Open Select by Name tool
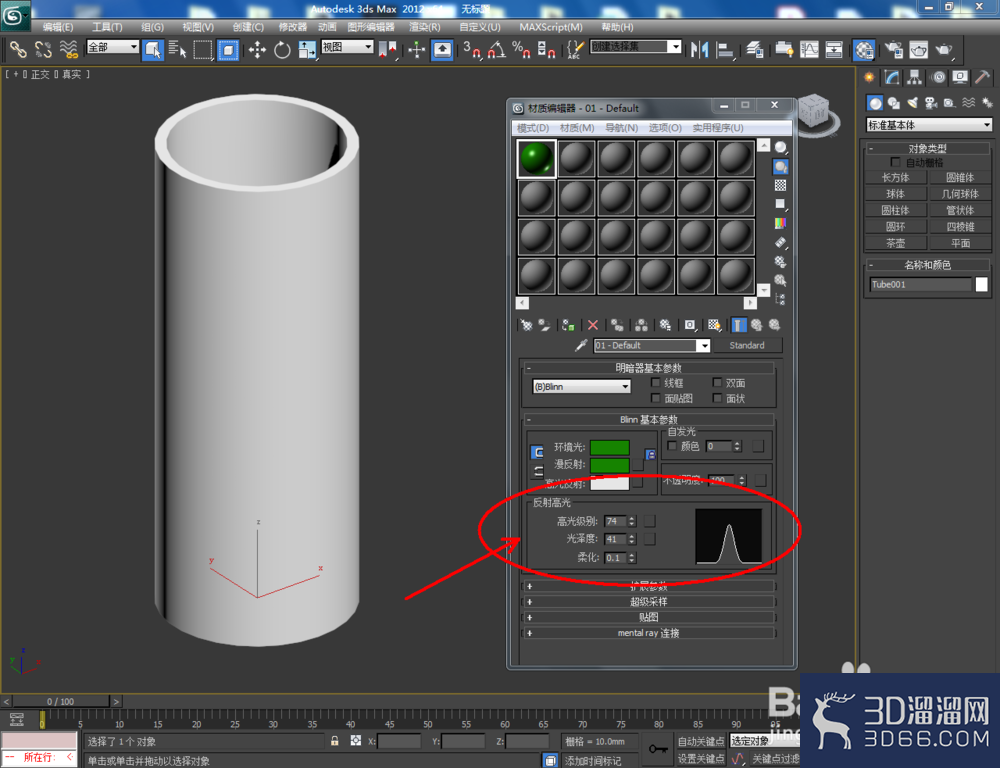This screenshot has width=1000, height=768. point(177,49)
